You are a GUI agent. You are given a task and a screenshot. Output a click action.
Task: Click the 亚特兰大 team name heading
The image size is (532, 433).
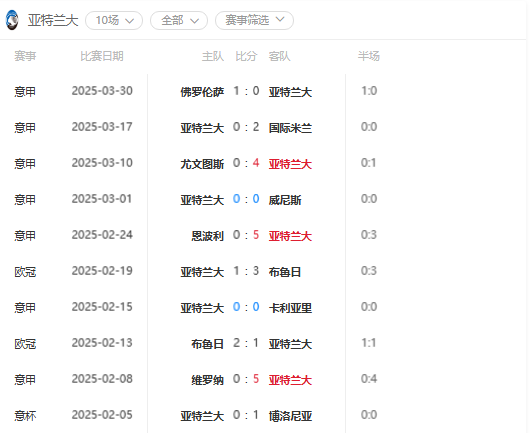[x=53, y=20]
